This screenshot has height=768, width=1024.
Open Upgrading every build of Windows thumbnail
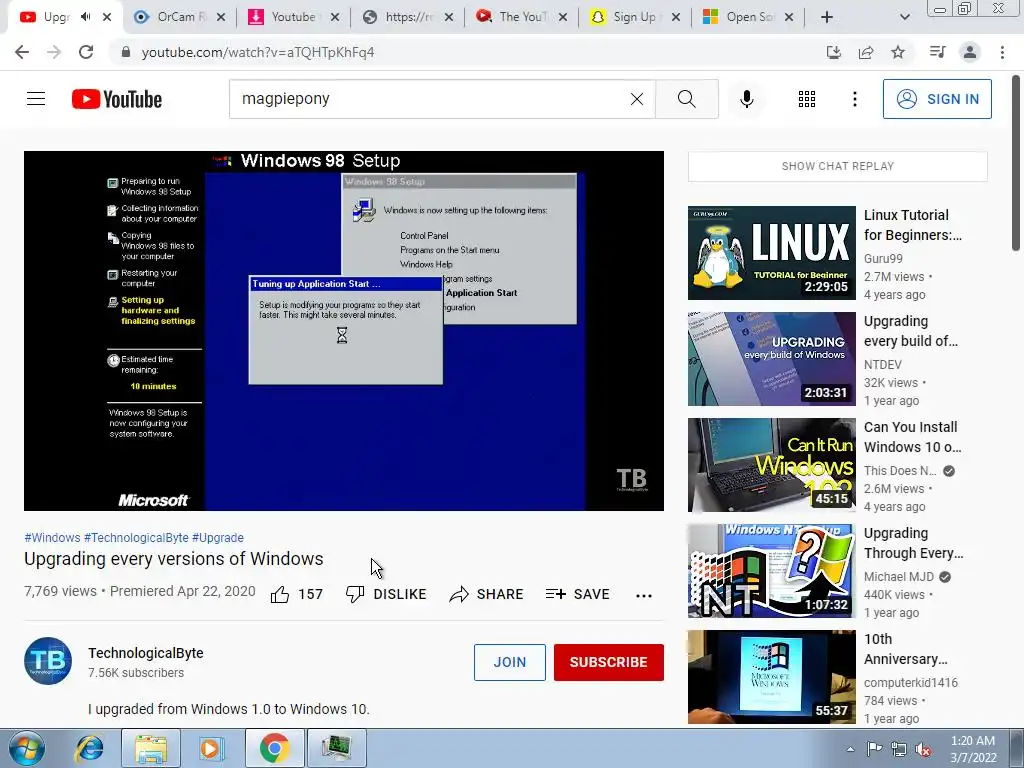point(771,359)
